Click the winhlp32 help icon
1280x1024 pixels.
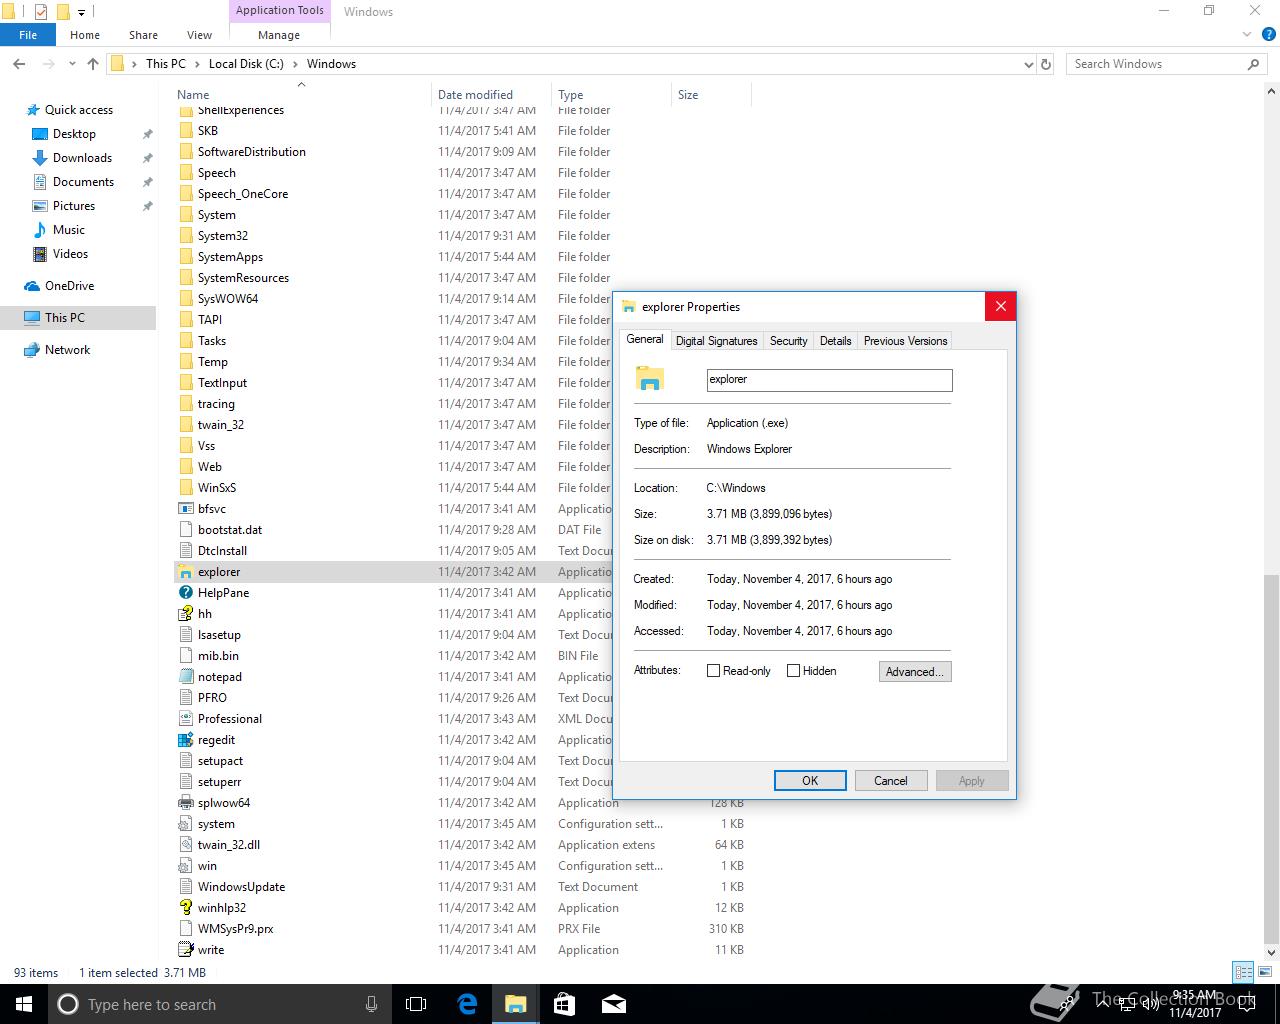tap(185, 908)
